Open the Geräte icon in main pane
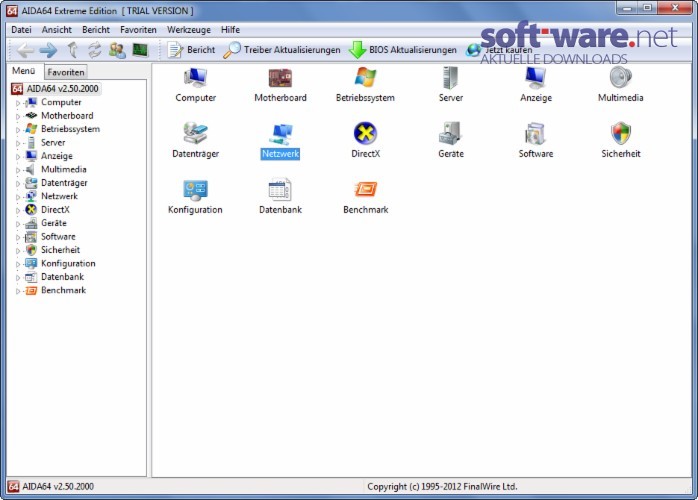This screenshot has height=500, width=698. tap(450, 134)
